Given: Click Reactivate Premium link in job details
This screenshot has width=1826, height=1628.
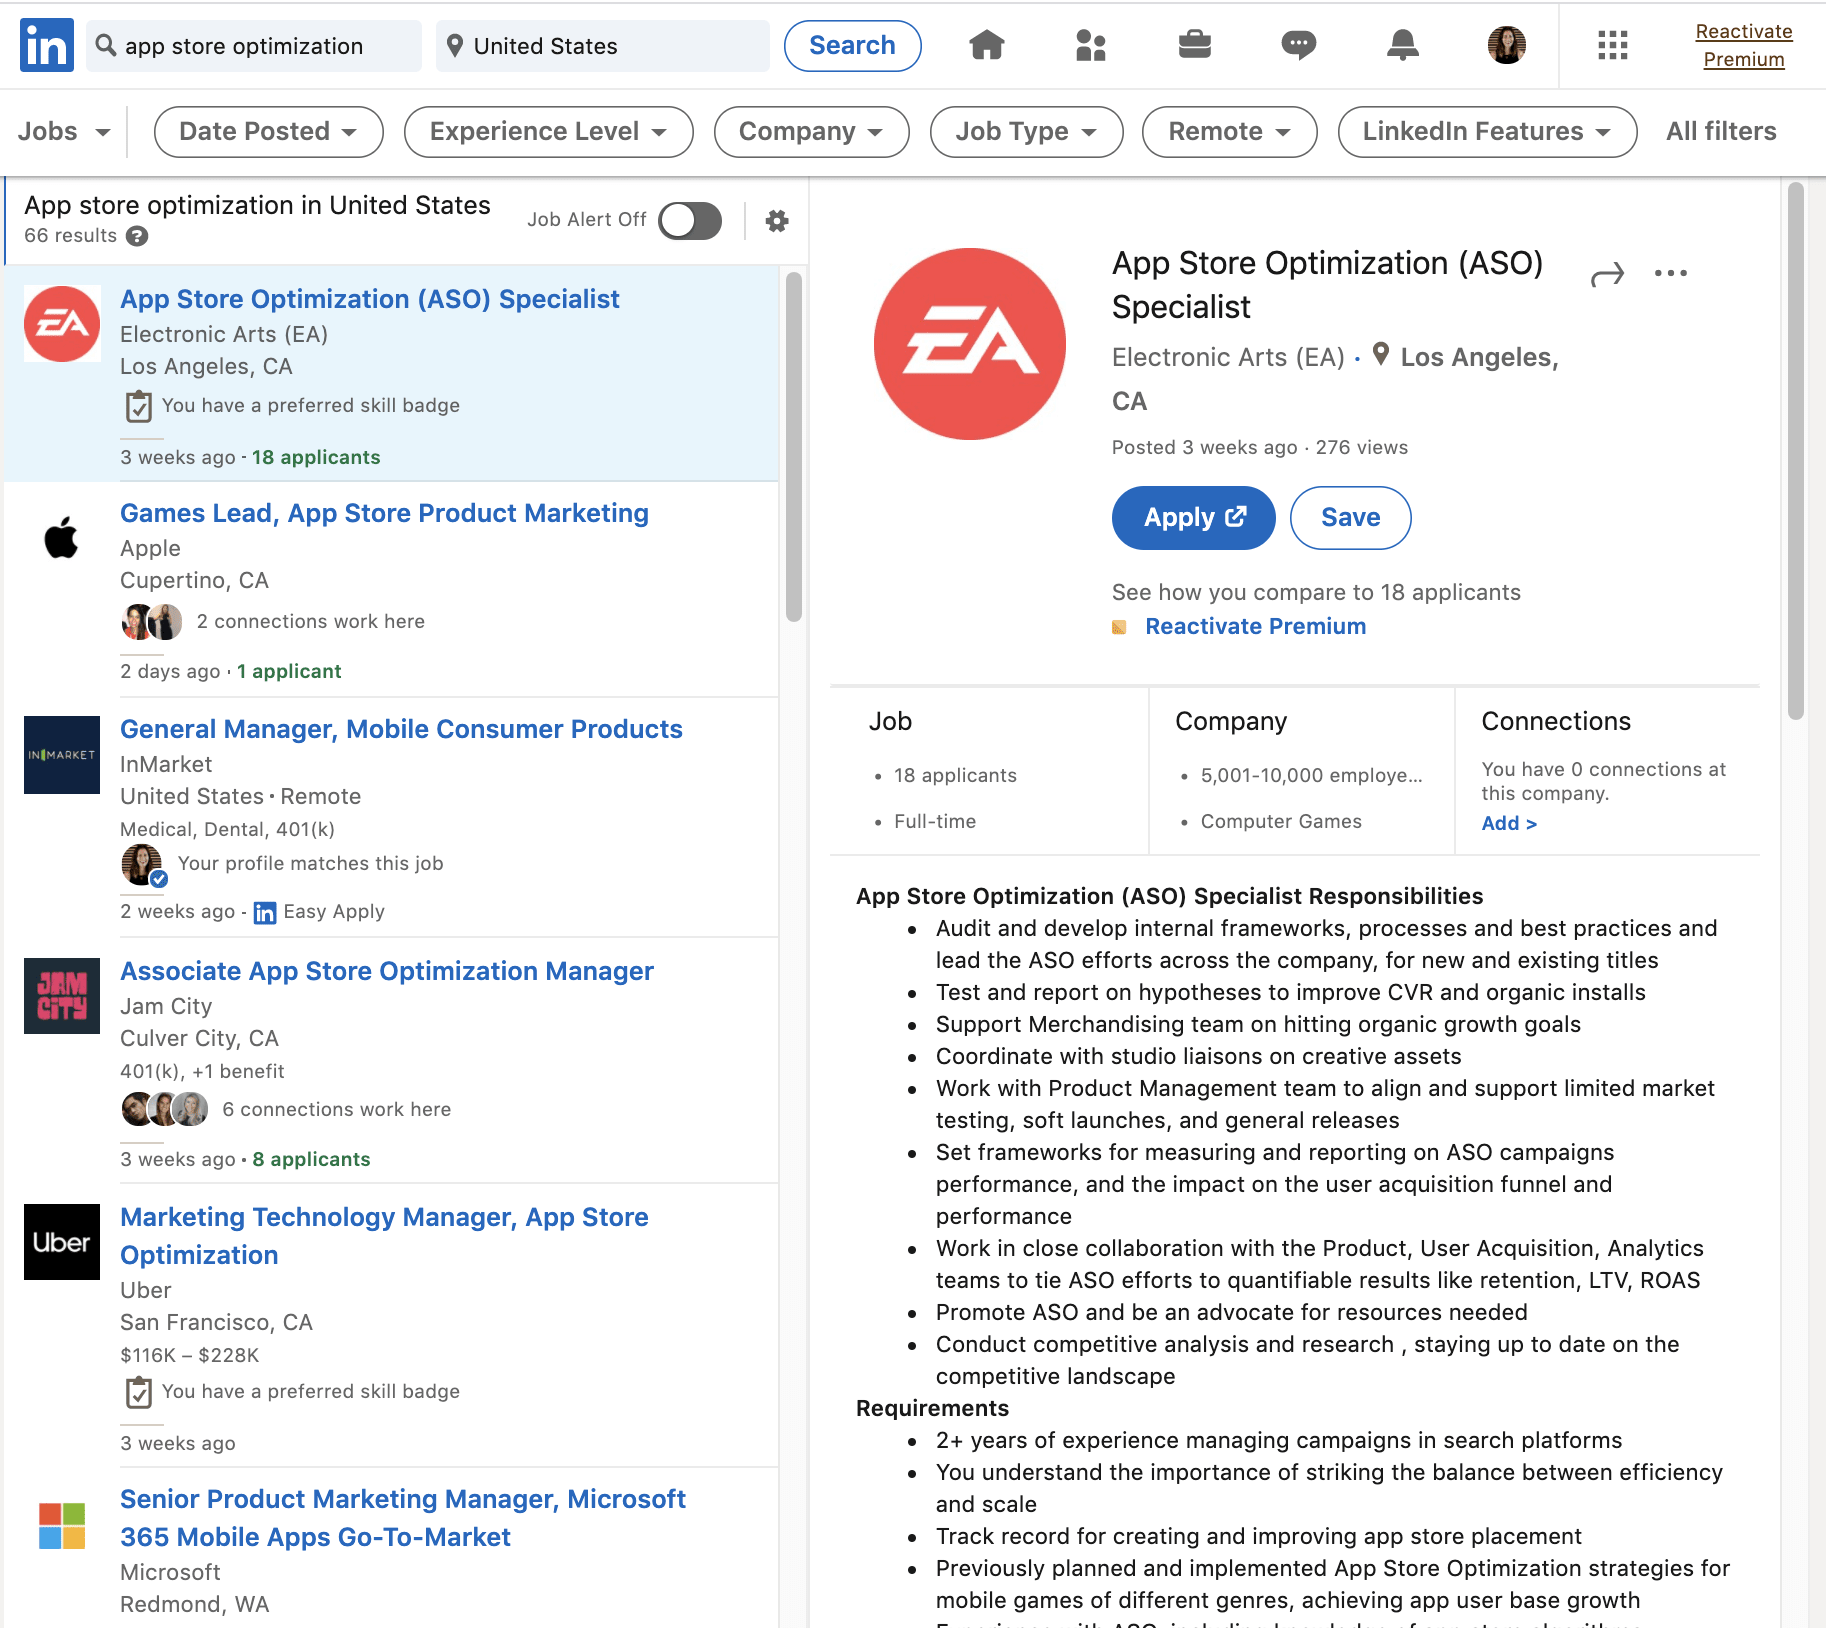Looking at the screenshot, I should tap(1256, 627).
